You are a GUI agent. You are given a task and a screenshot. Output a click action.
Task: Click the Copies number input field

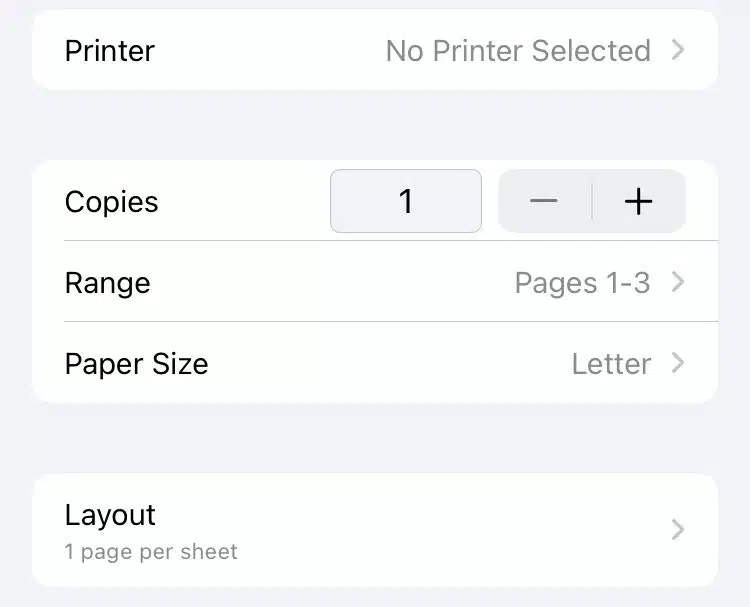[x=406, y=201]
